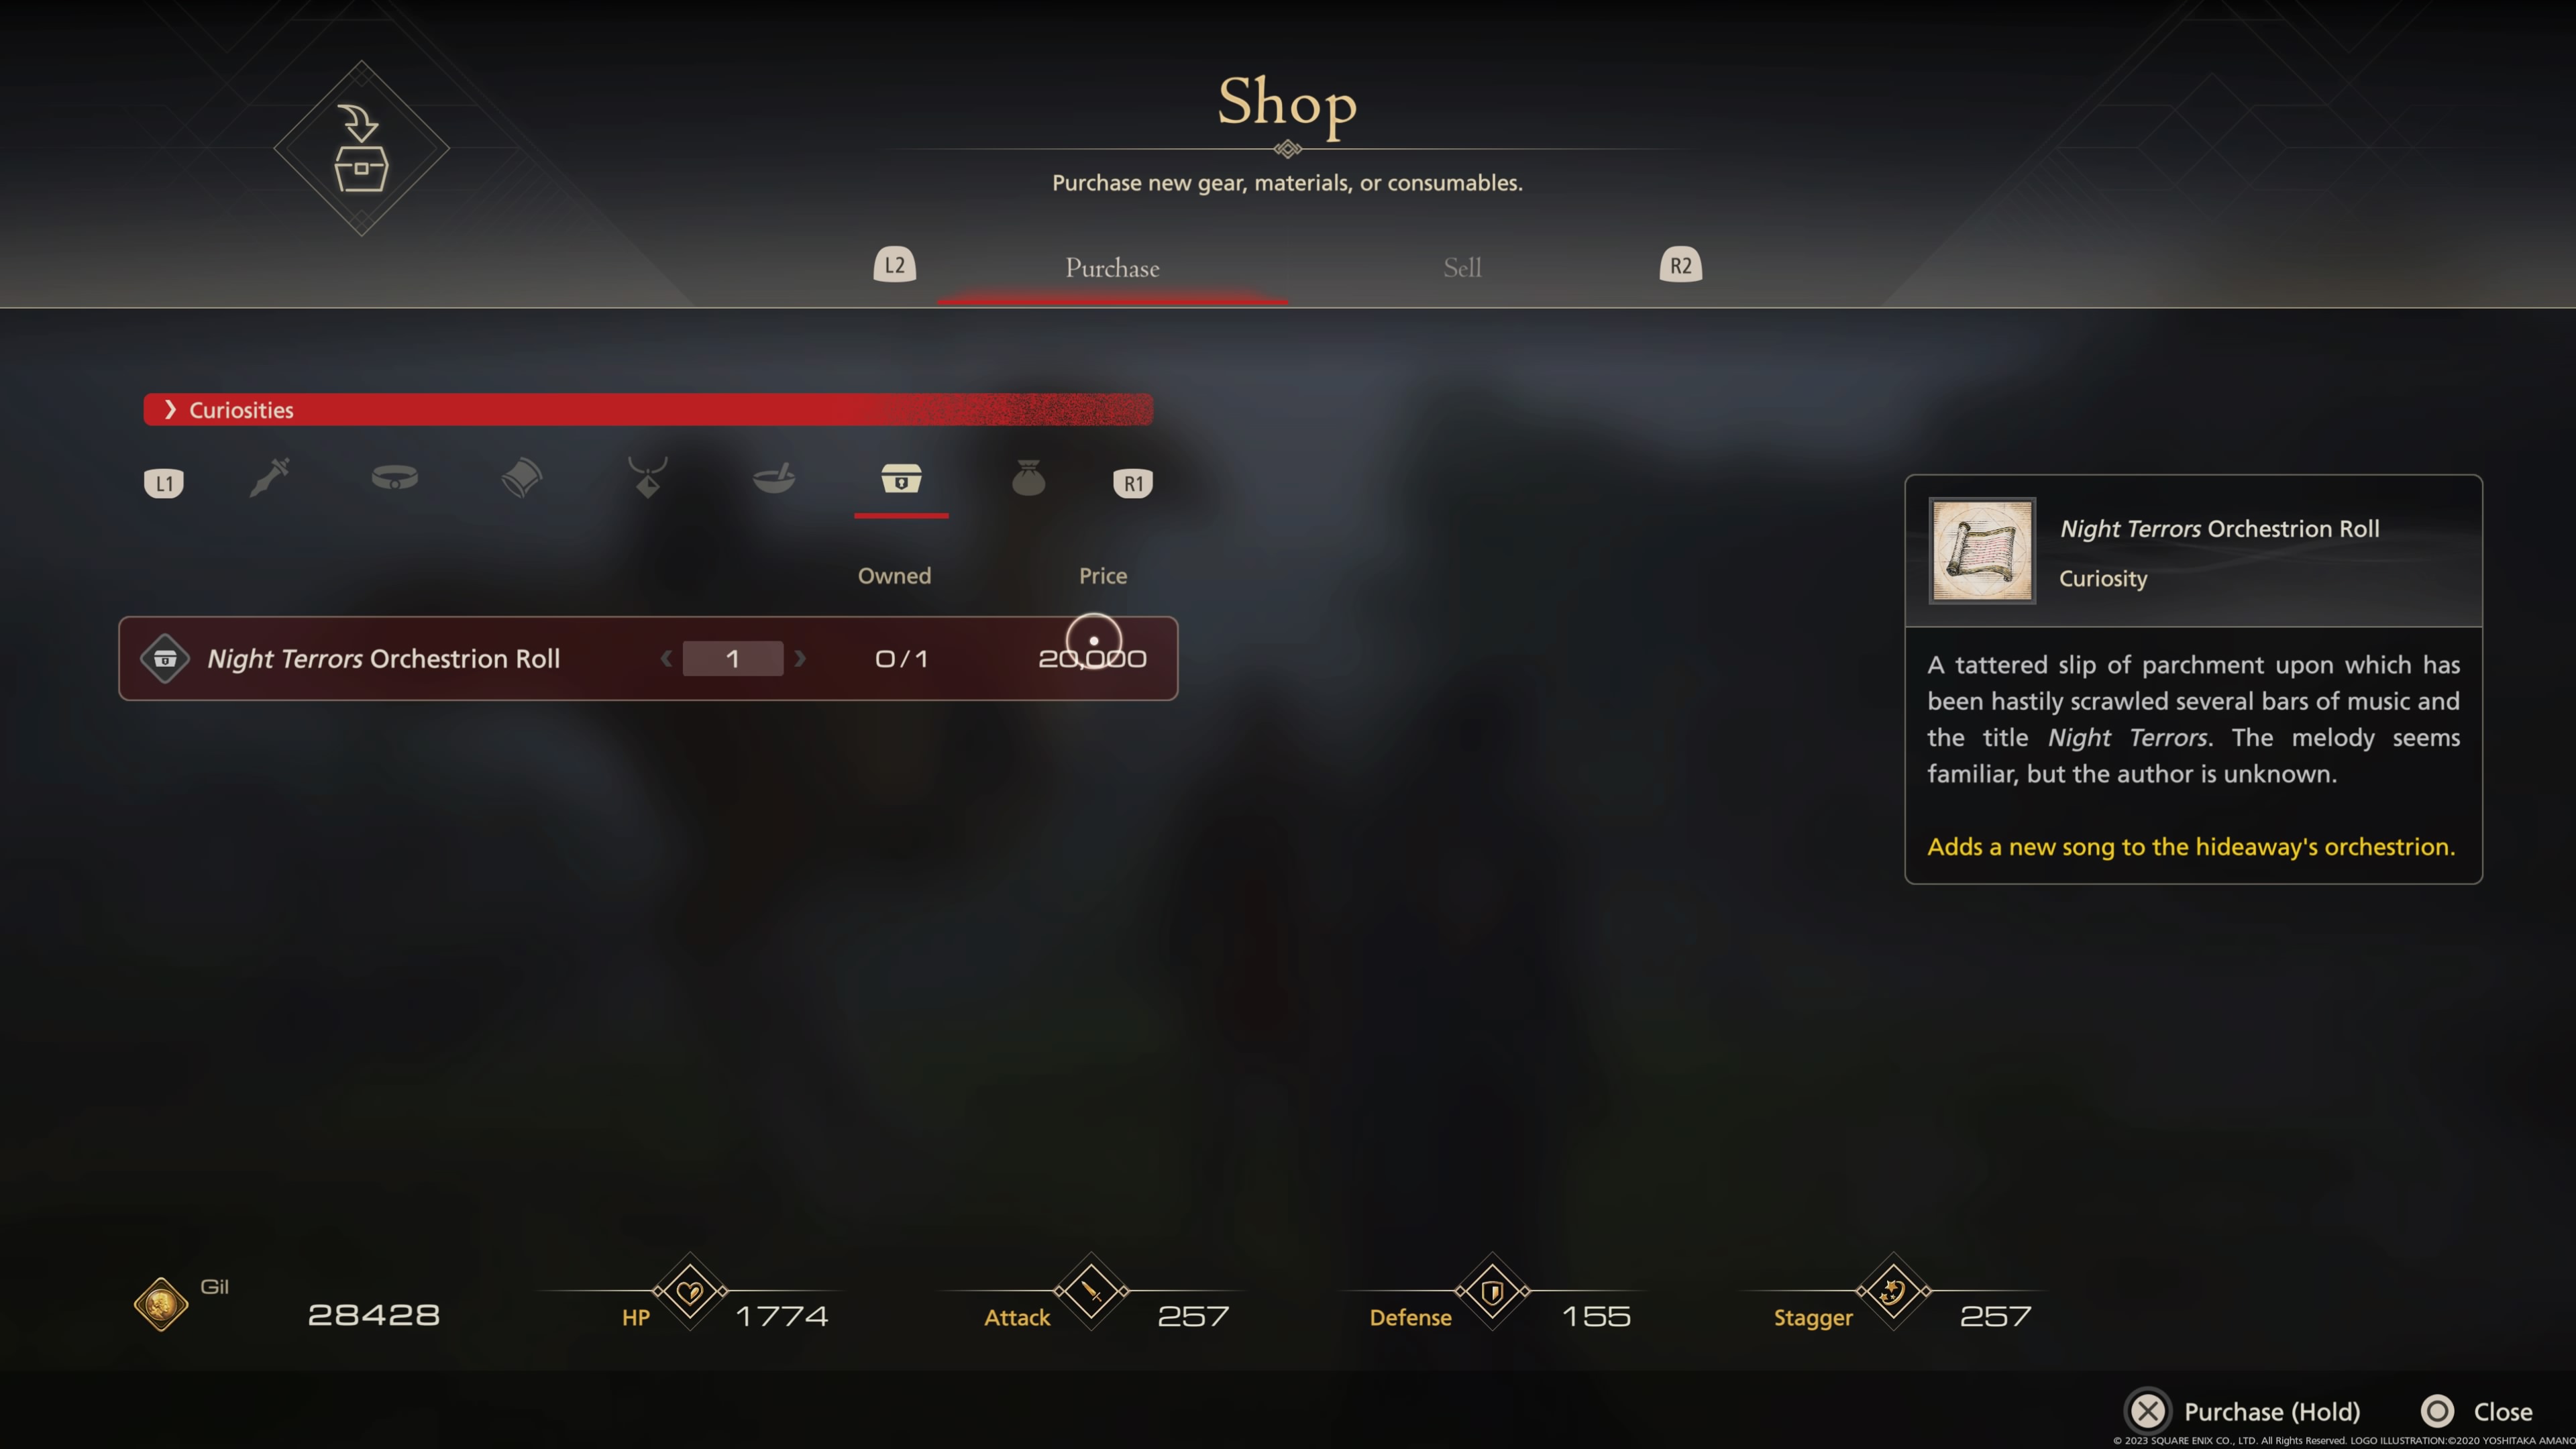Expand the Curiosities category header
The image size is (2576, 1449).
[648, 410]
